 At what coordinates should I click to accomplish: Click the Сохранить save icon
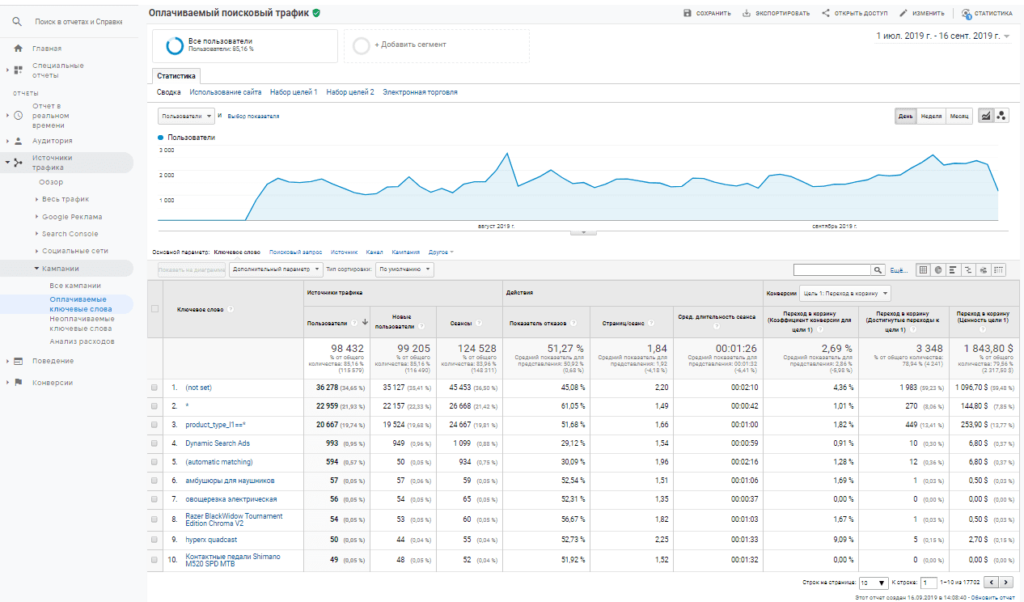687,13
